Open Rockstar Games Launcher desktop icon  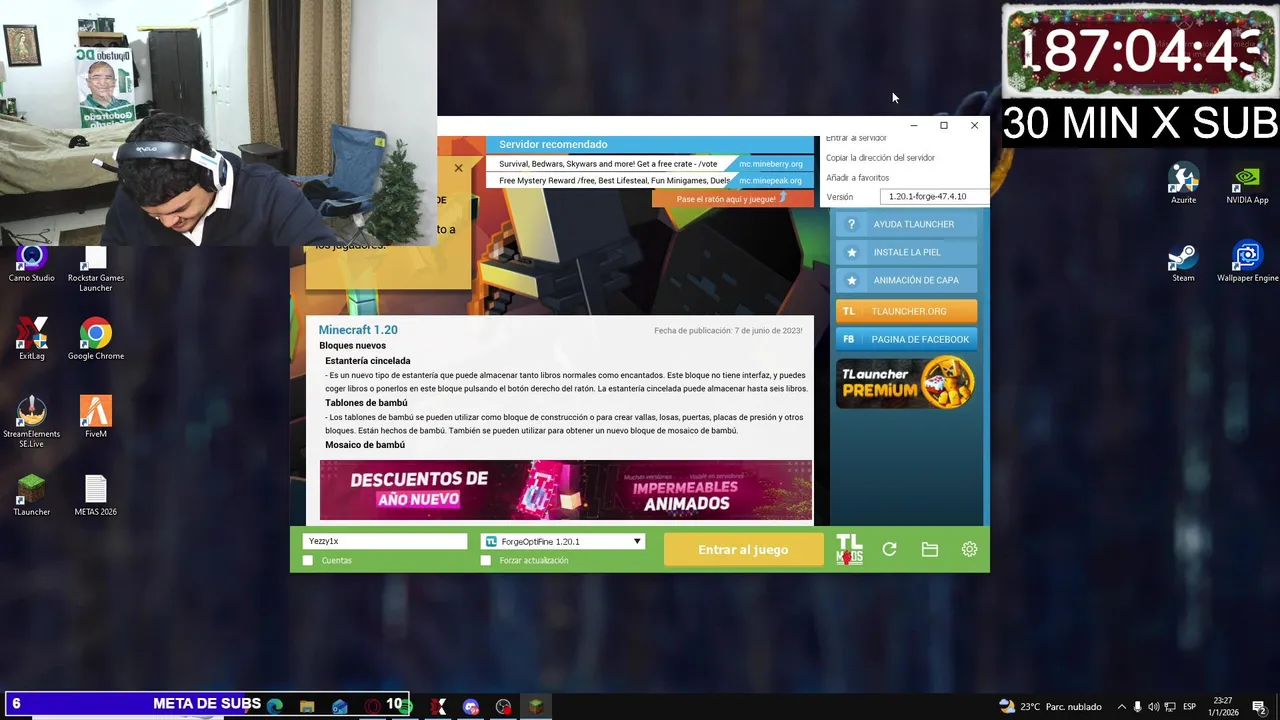coord(96,270)
